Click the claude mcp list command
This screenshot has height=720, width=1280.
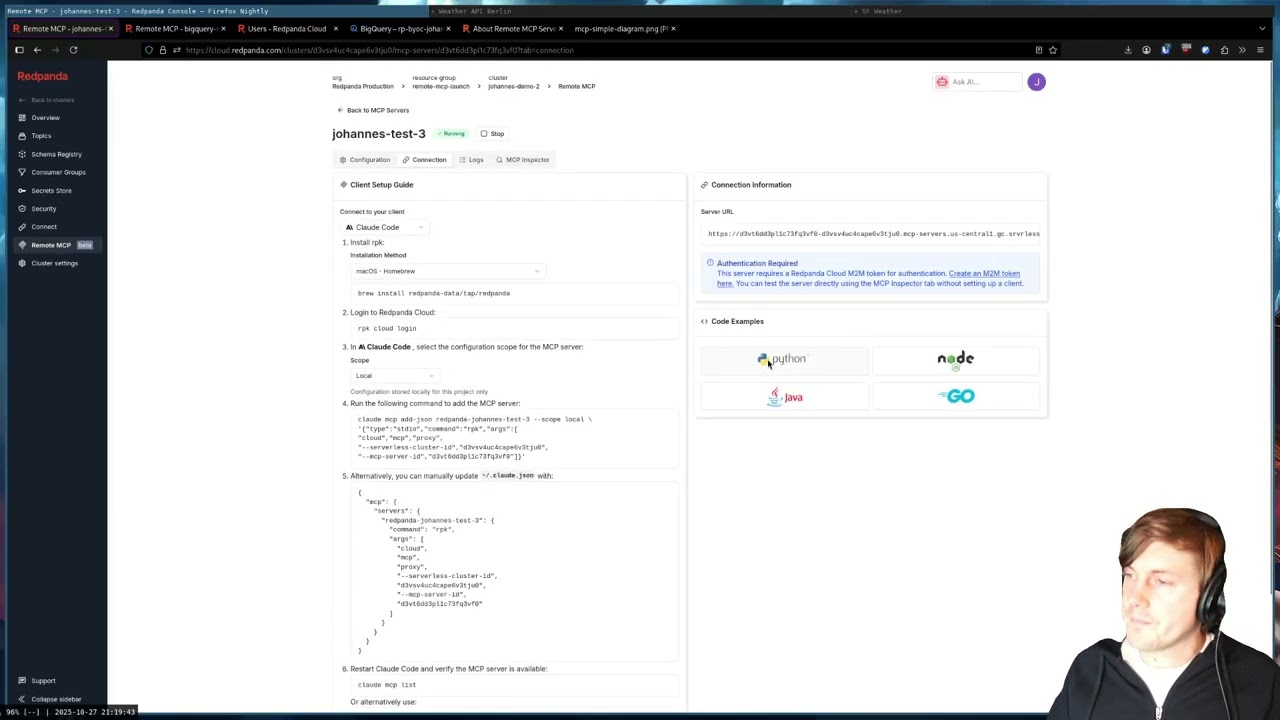(515, 685)
